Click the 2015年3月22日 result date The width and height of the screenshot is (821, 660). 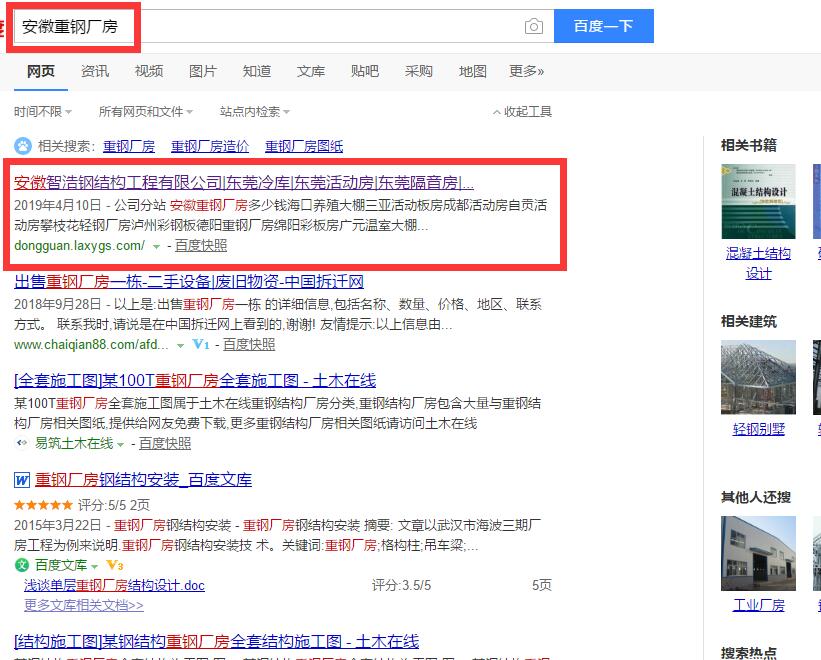pyautogui.click(x=58, y=525)
